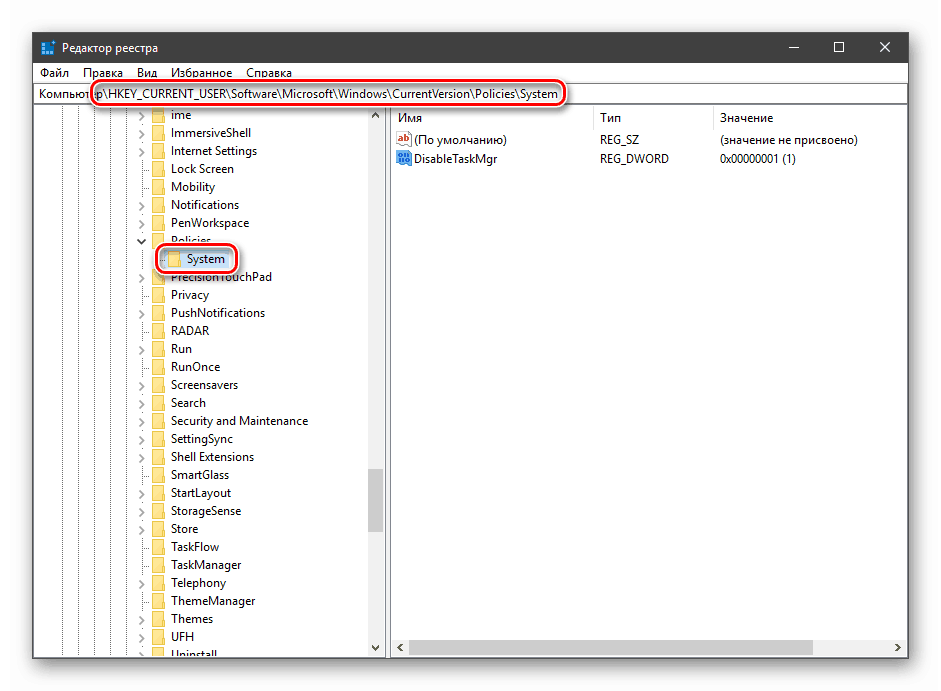Select the RADAR key

tap(190, 331)
